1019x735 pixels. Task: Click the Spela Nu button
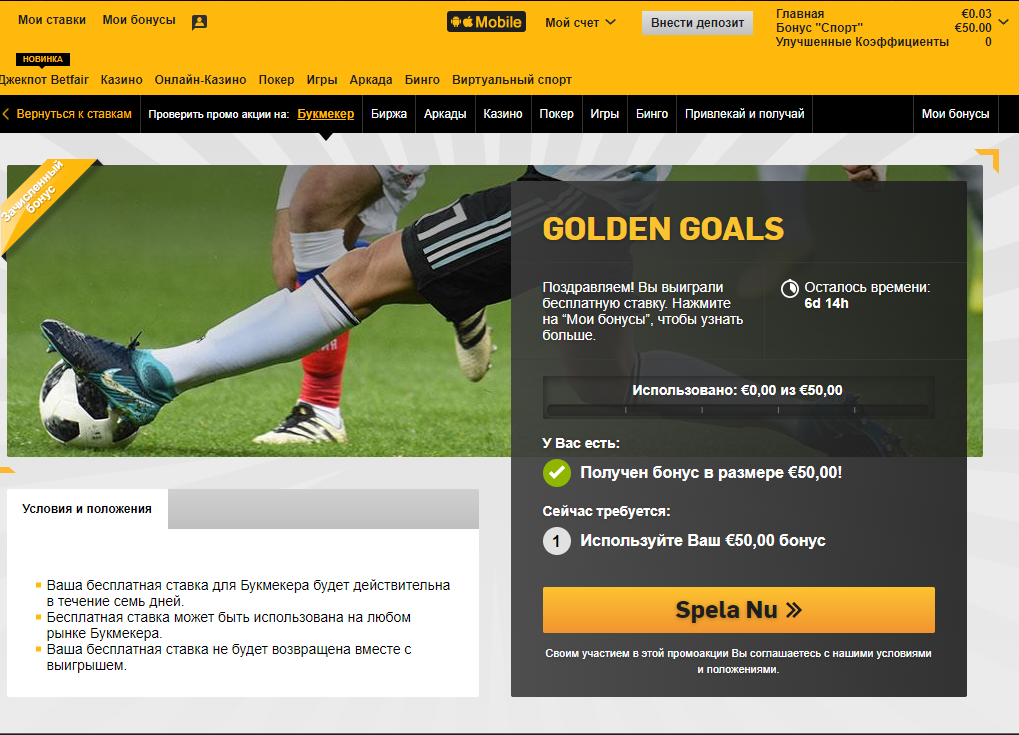739,610
